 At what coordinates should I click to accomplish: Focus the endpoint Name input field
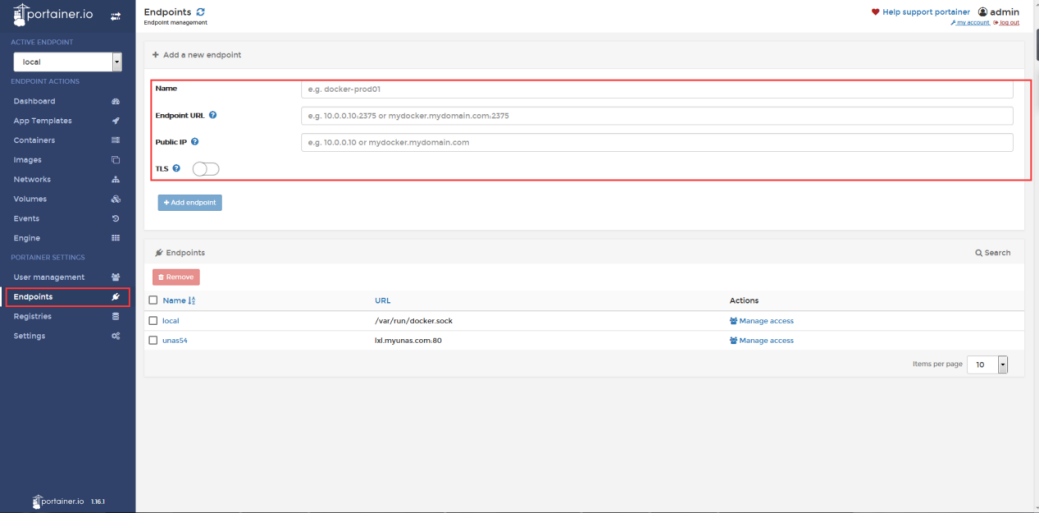coord(657,89)
